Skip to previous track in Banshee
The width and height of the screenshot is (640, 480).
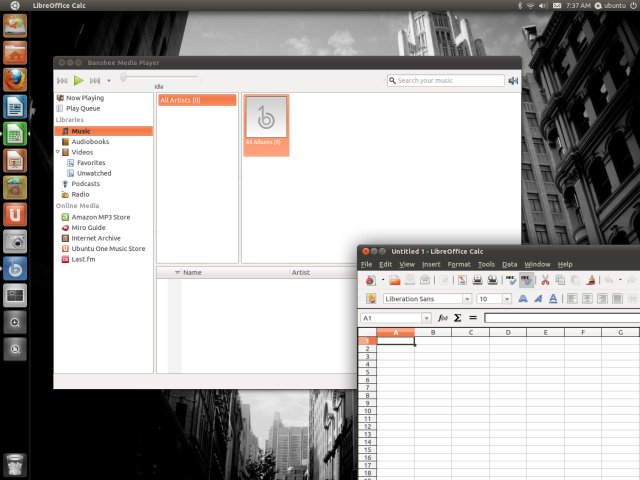62,81
